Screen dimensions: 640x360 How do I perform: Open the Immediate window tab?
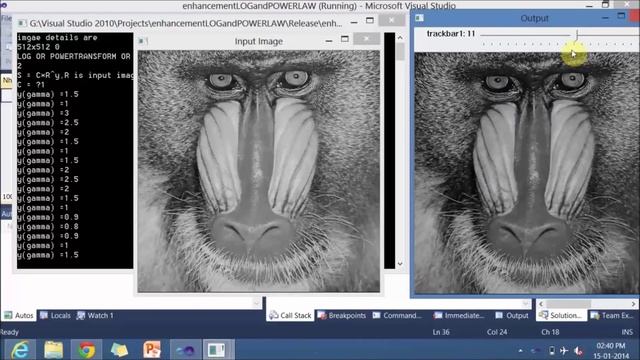click(459, 315)
